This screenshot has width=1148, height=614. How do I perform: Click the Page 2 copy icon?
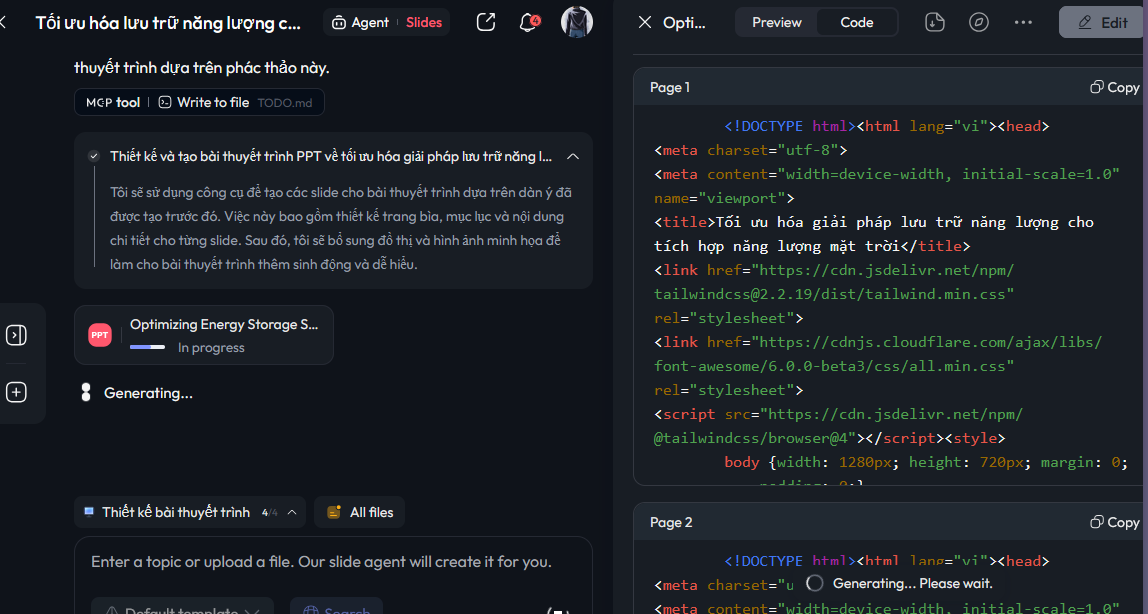point(1096,522)
